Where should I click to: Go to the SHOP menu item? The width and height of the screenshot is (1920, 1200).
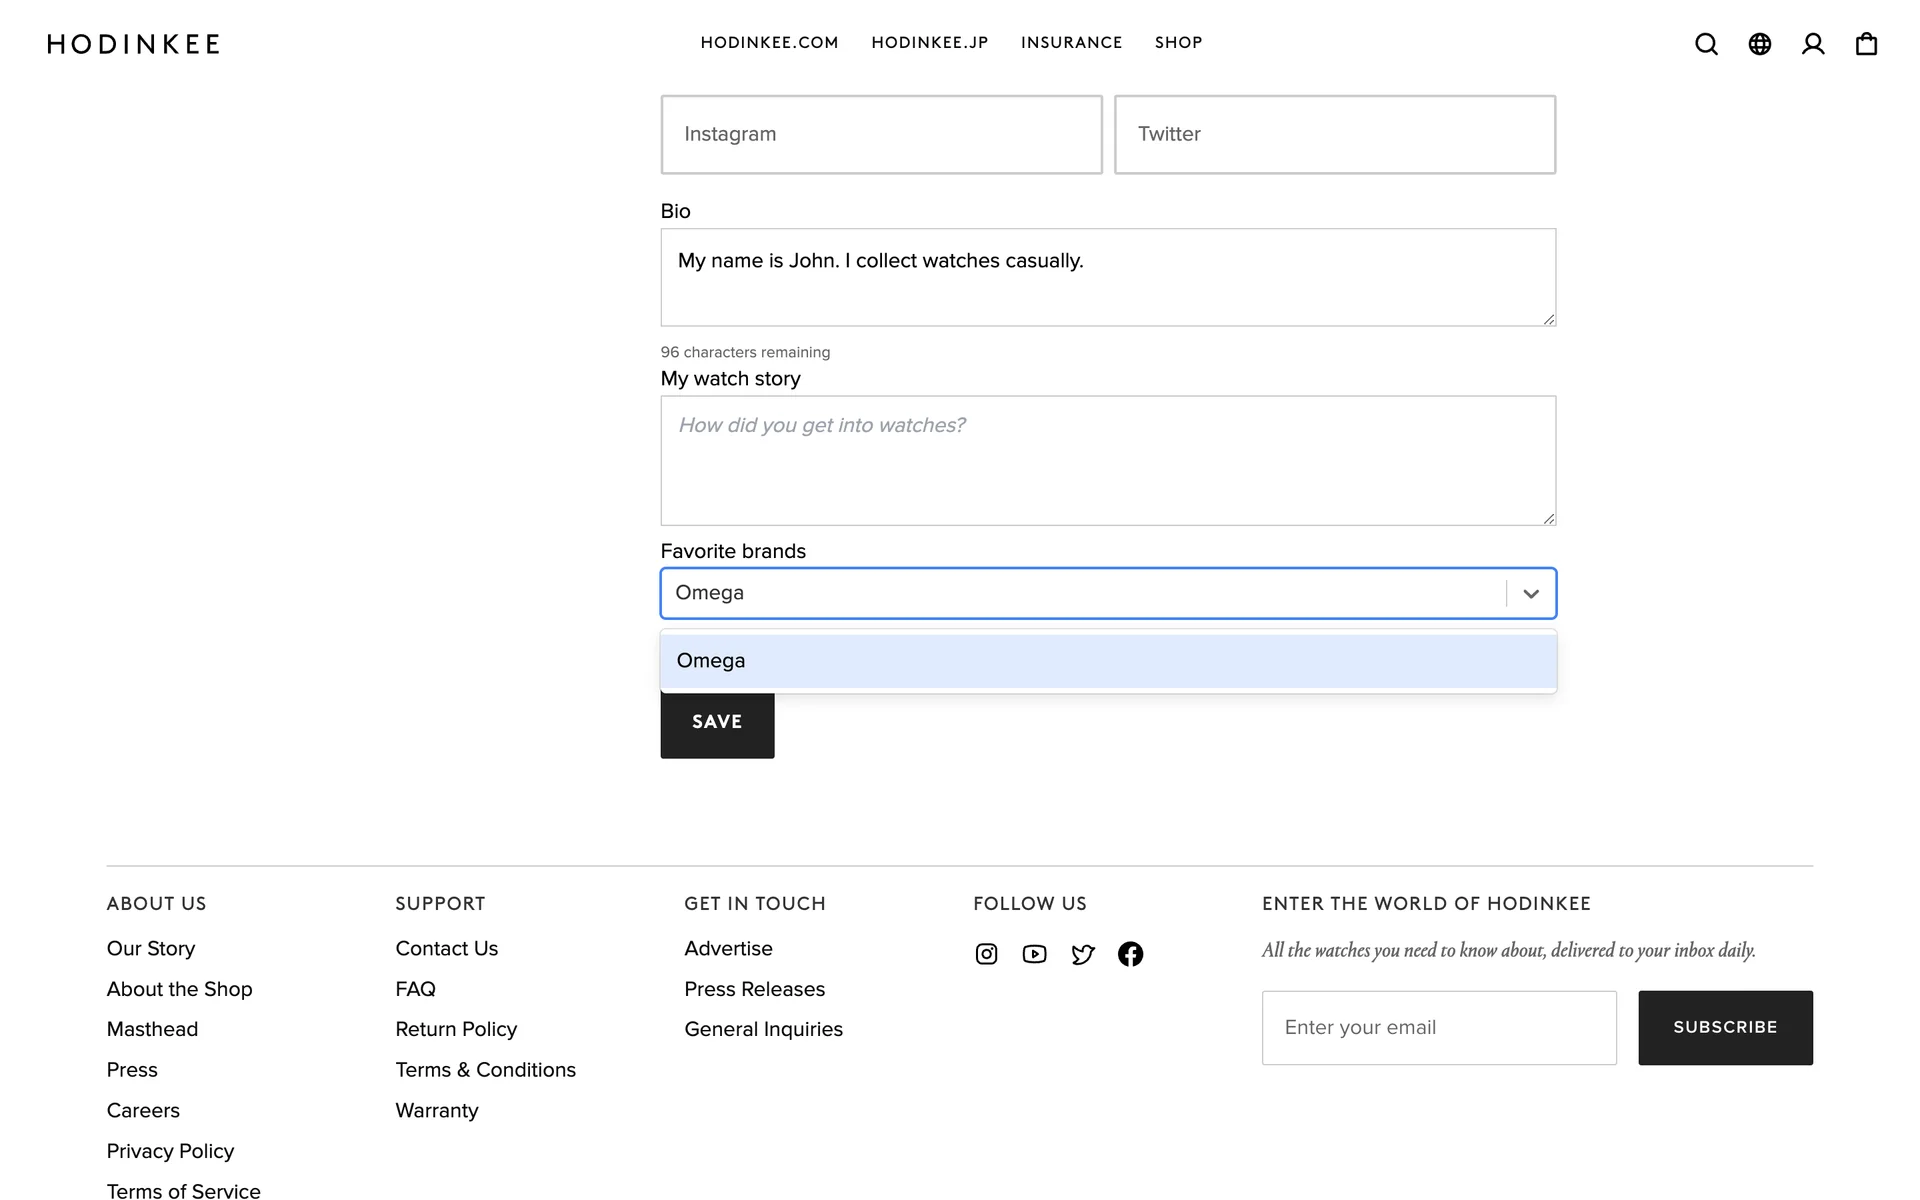tap(1178, 43)
